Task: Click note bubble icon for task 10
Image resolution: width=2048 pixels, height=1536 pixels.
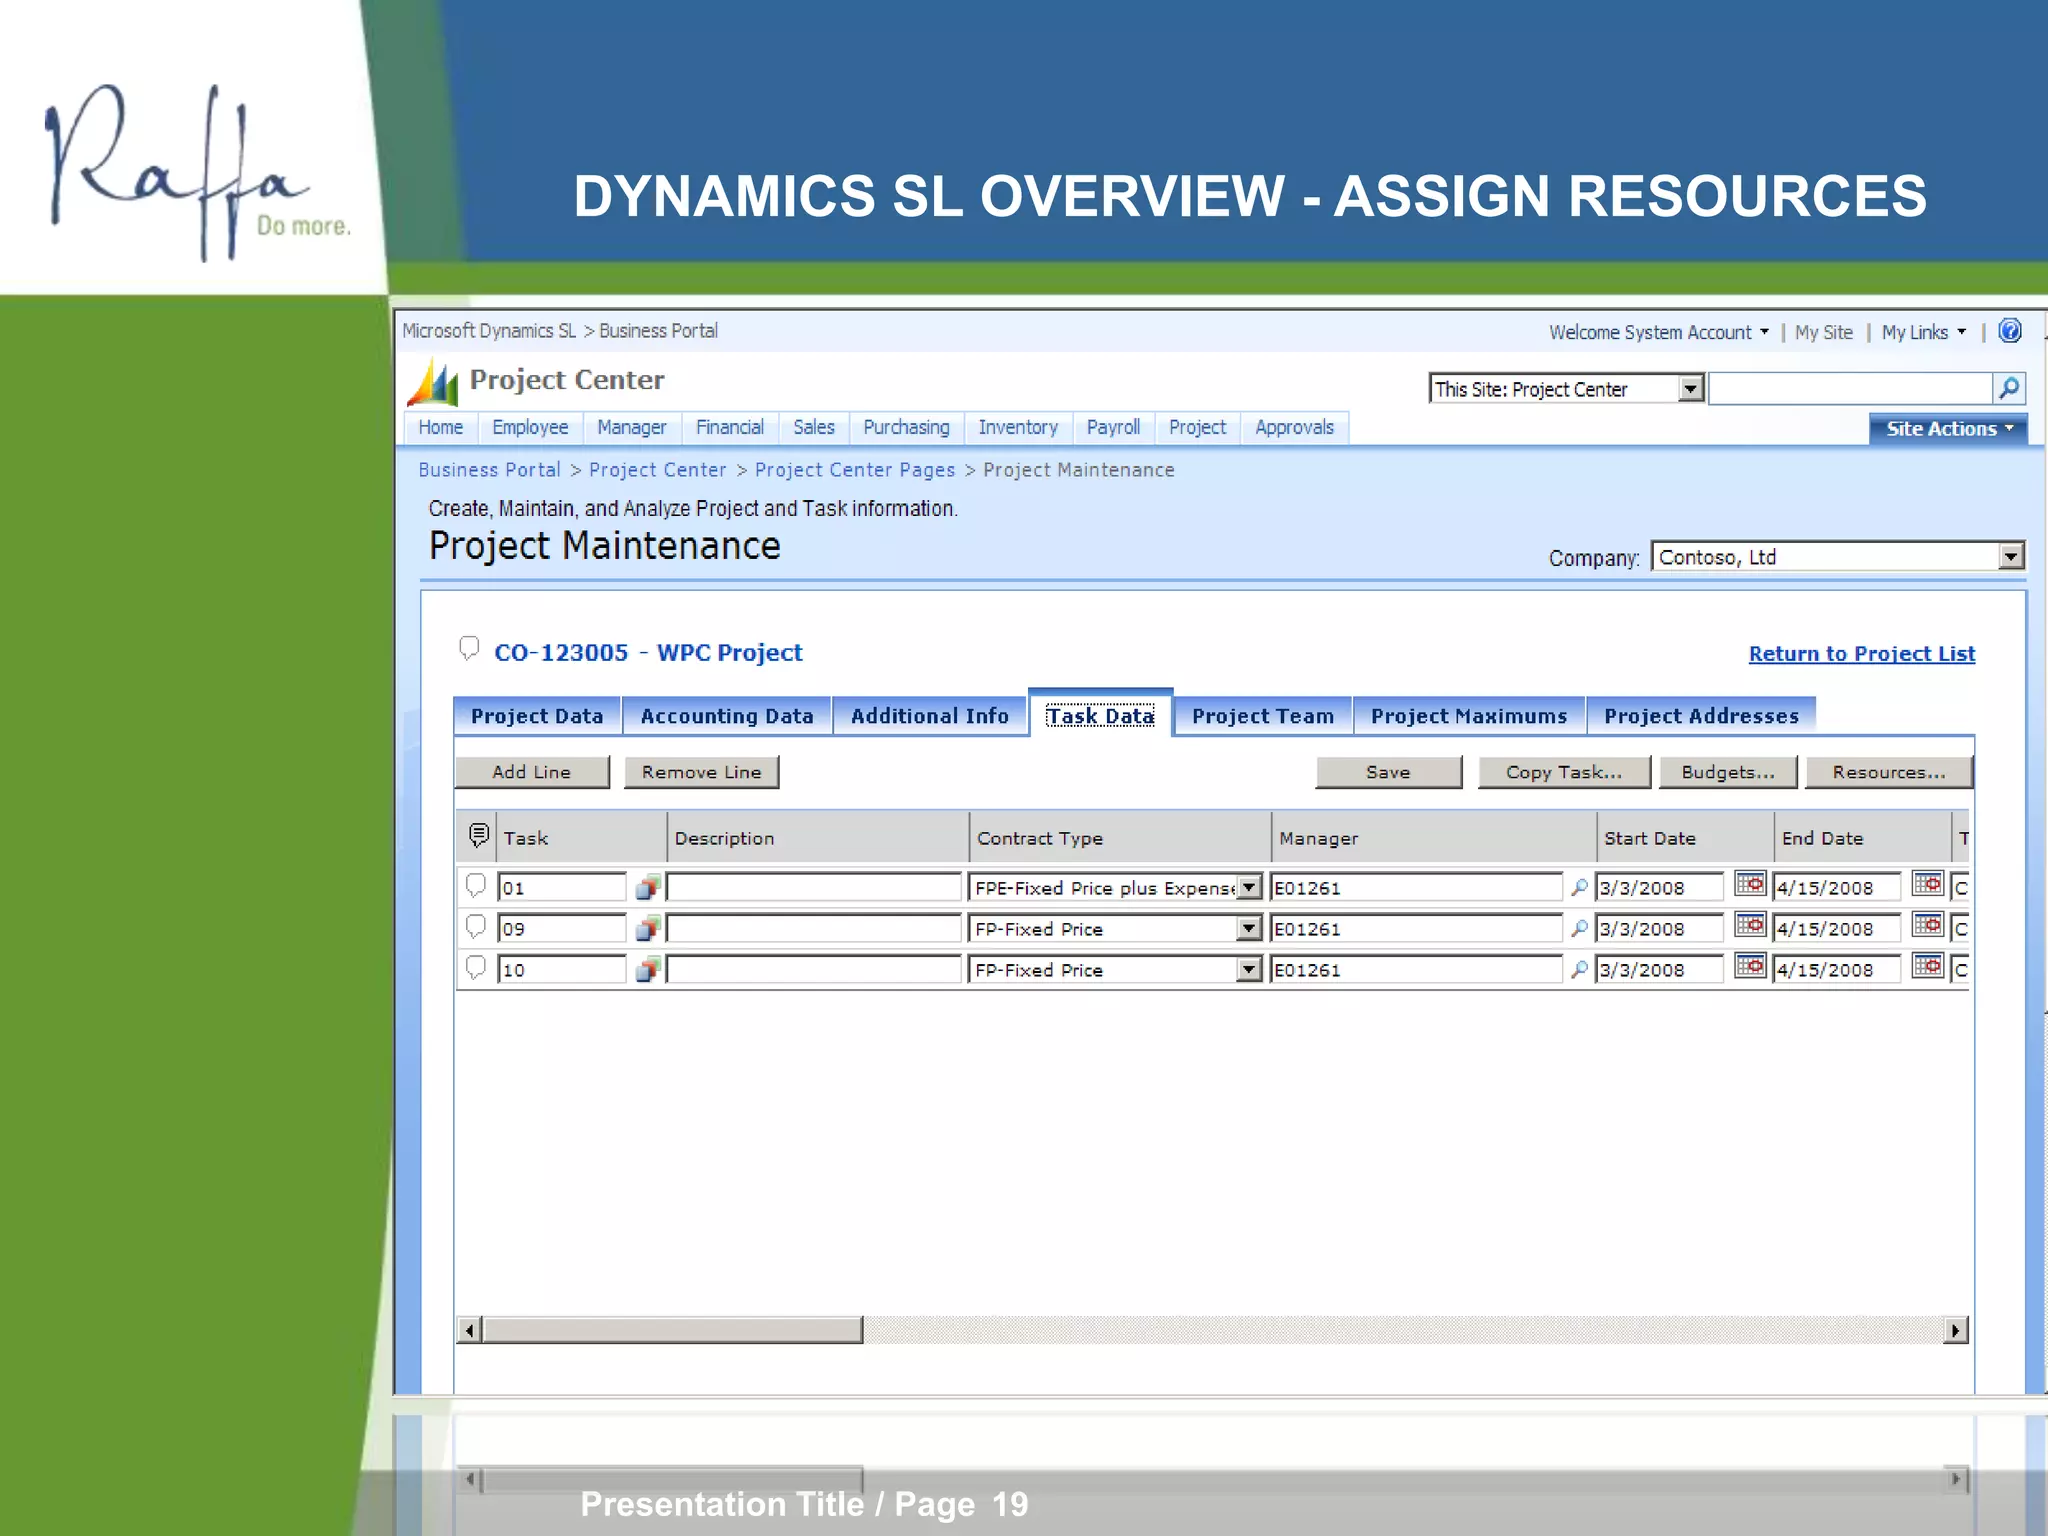Action: click(x=476, y=968)
